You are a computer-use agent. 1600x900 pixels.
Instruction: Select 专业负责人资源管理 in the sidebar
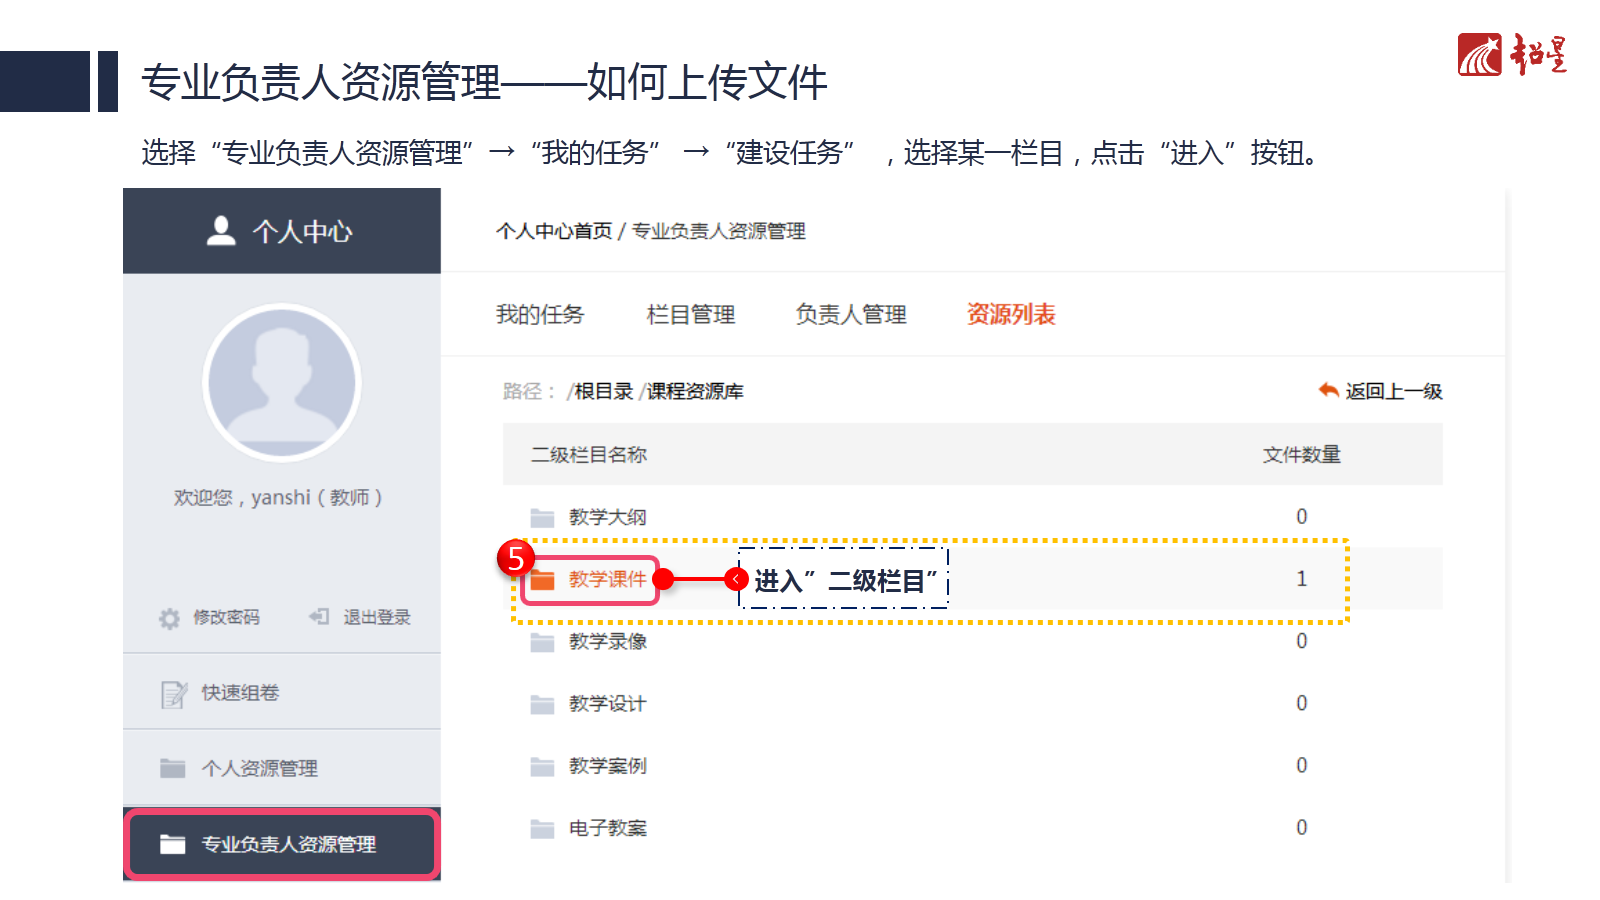pyautogui.click(x=282, y=844)
